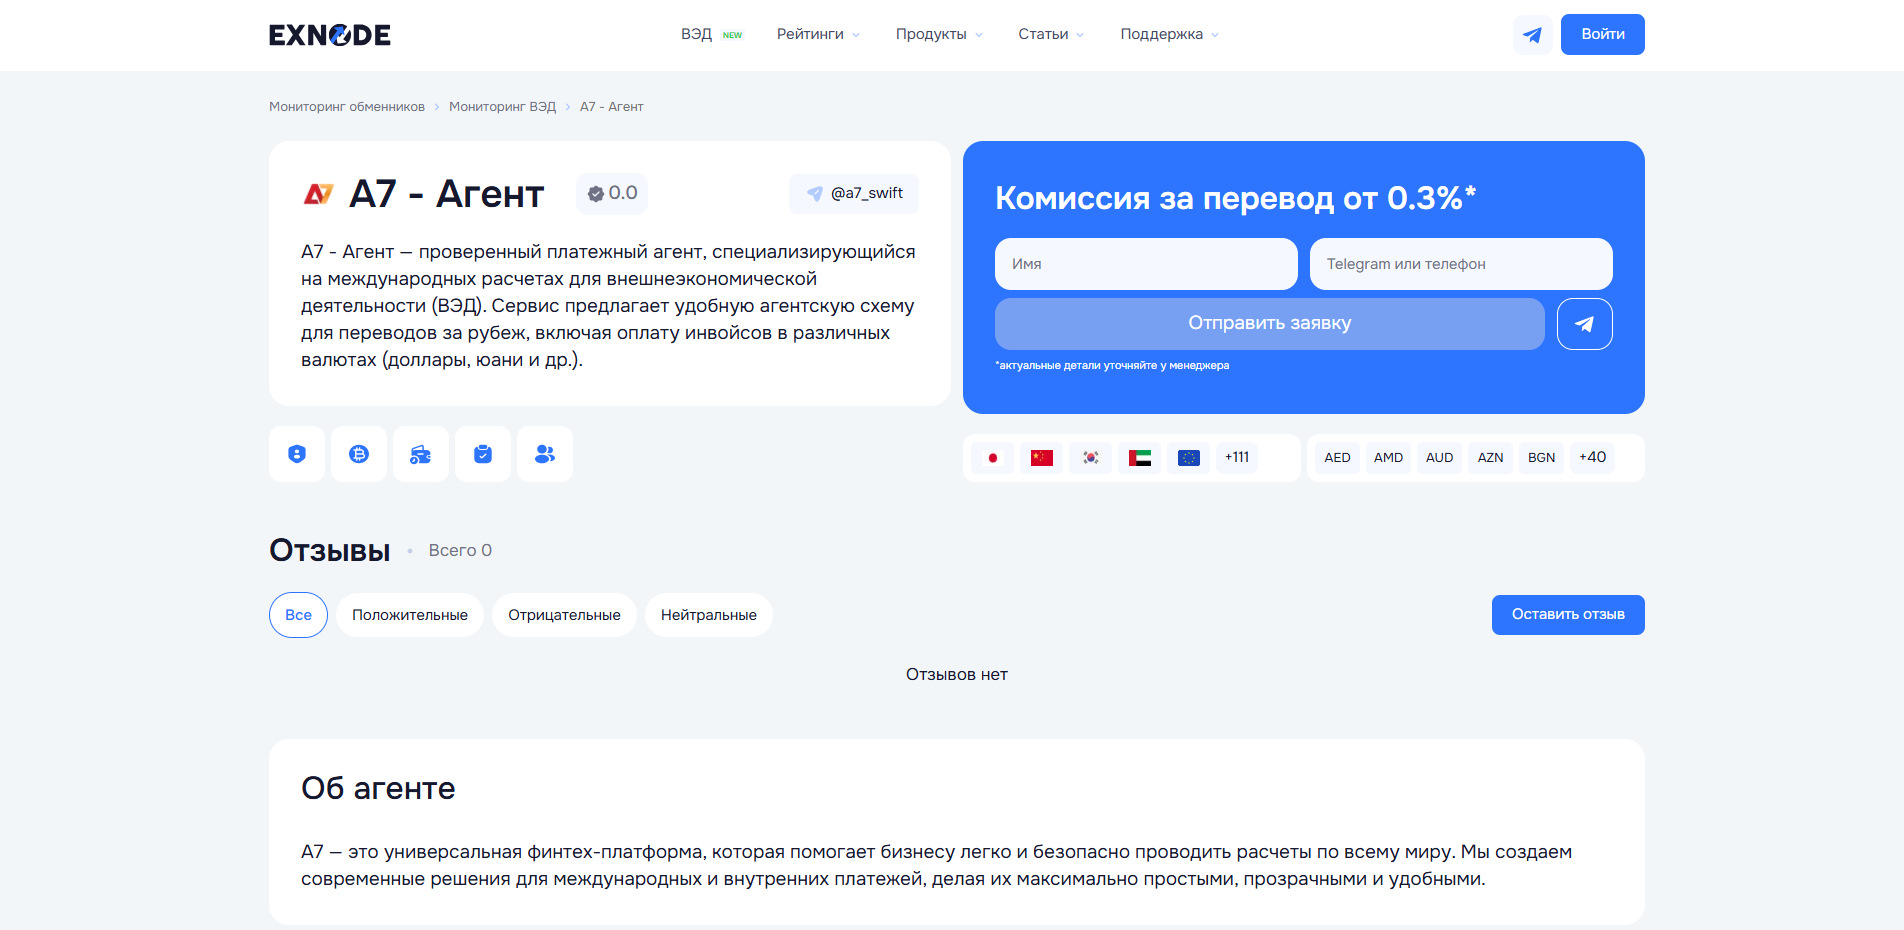Click the Комиссия за перевод от 0.3% heading

tap(1236, 198)
